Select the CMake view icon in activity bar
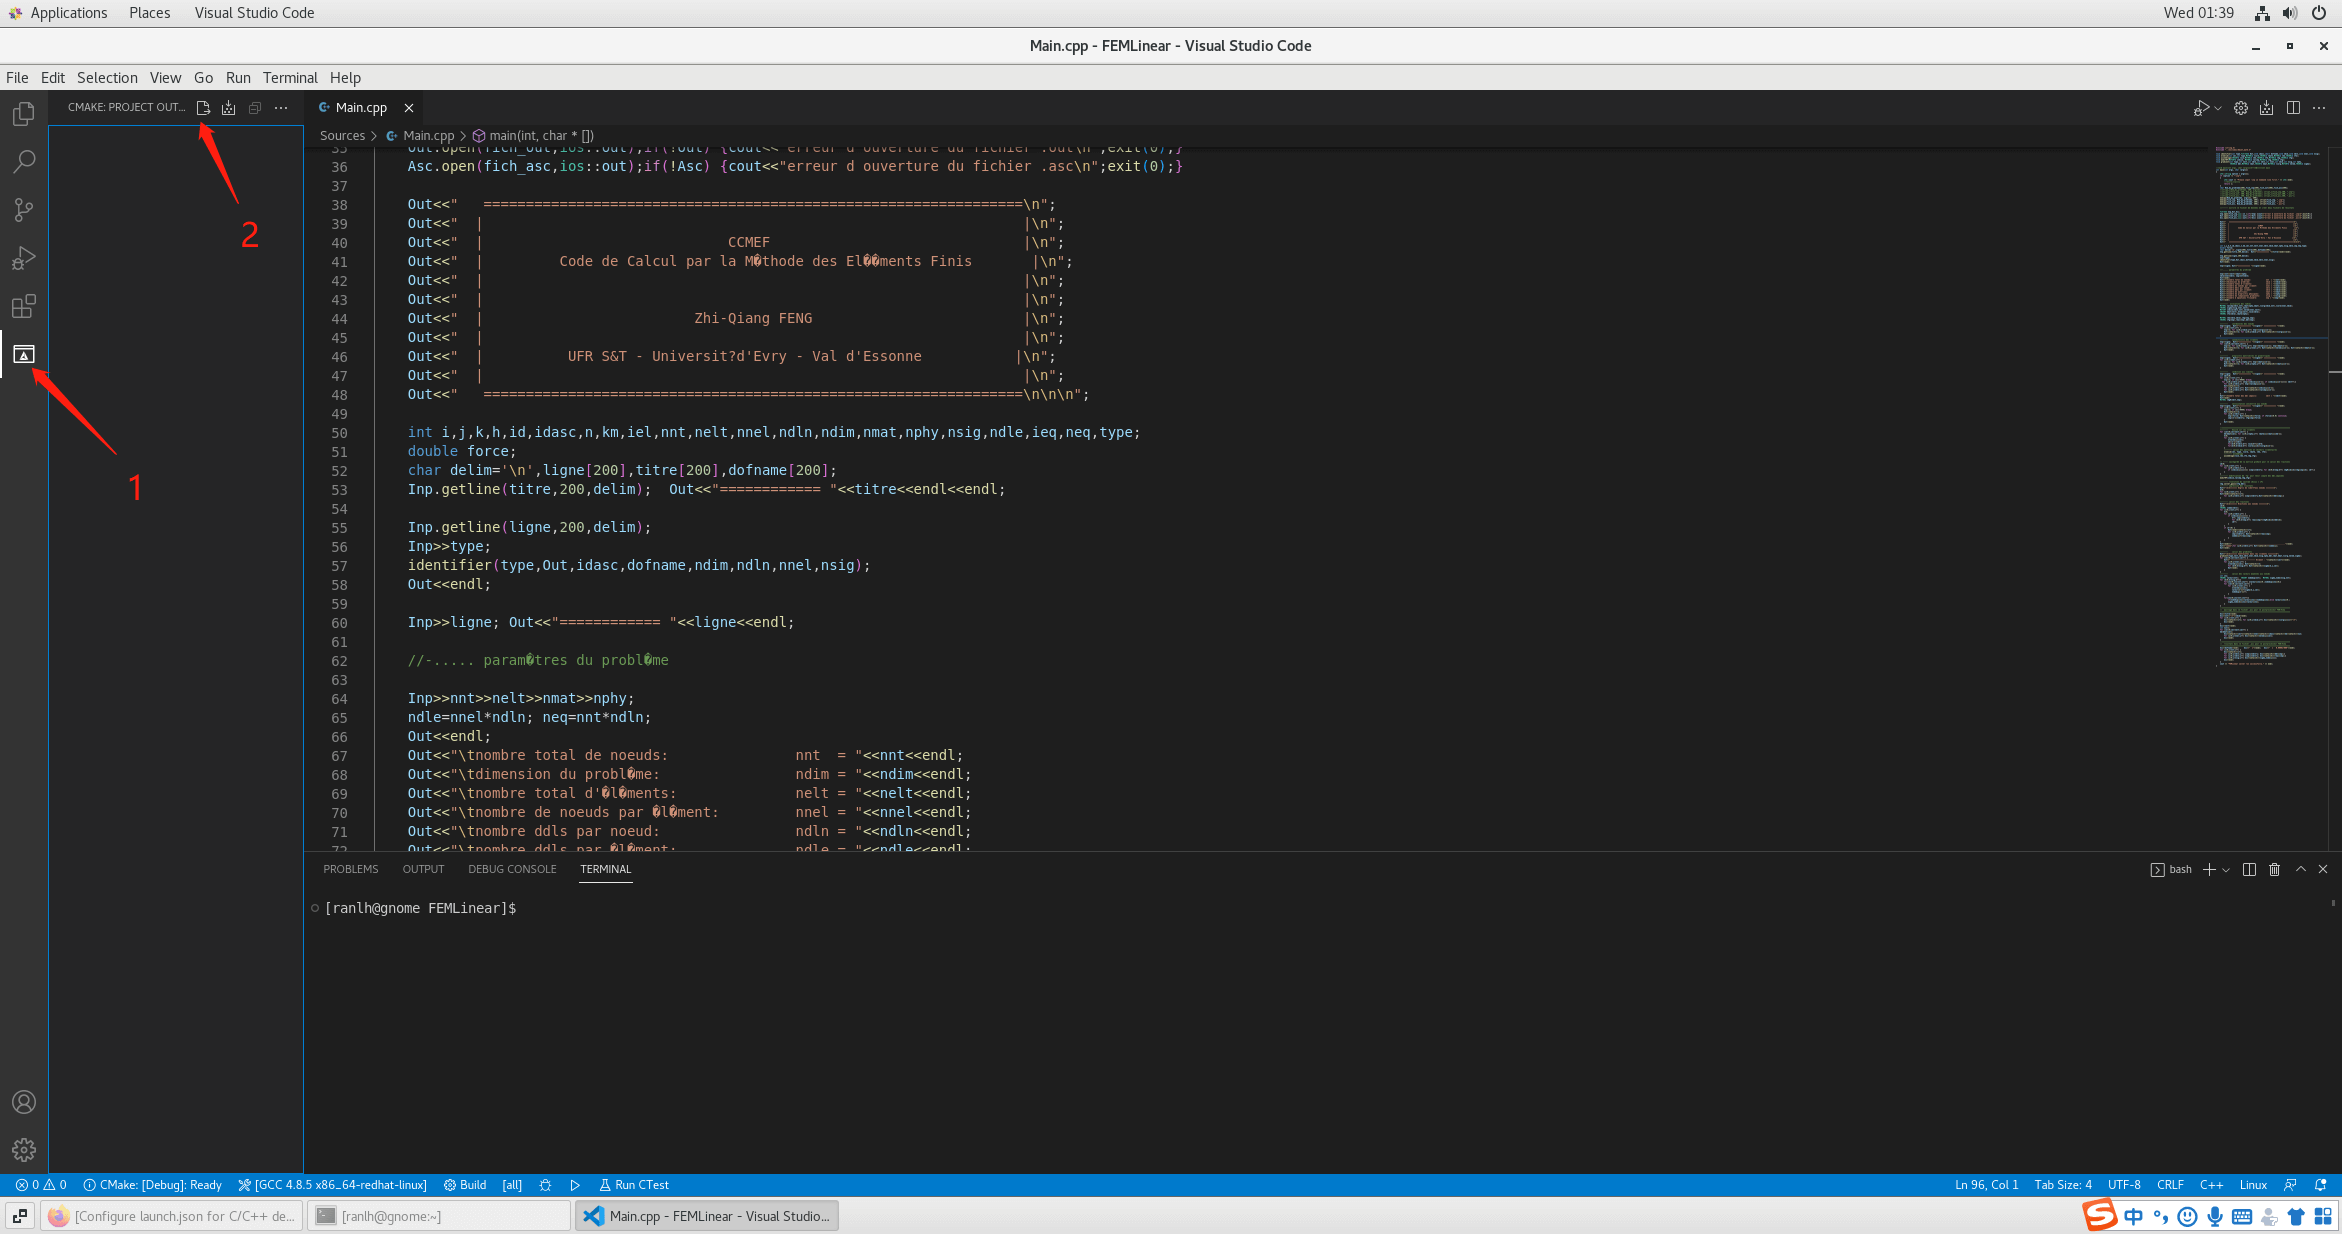 tap(24, 354)
